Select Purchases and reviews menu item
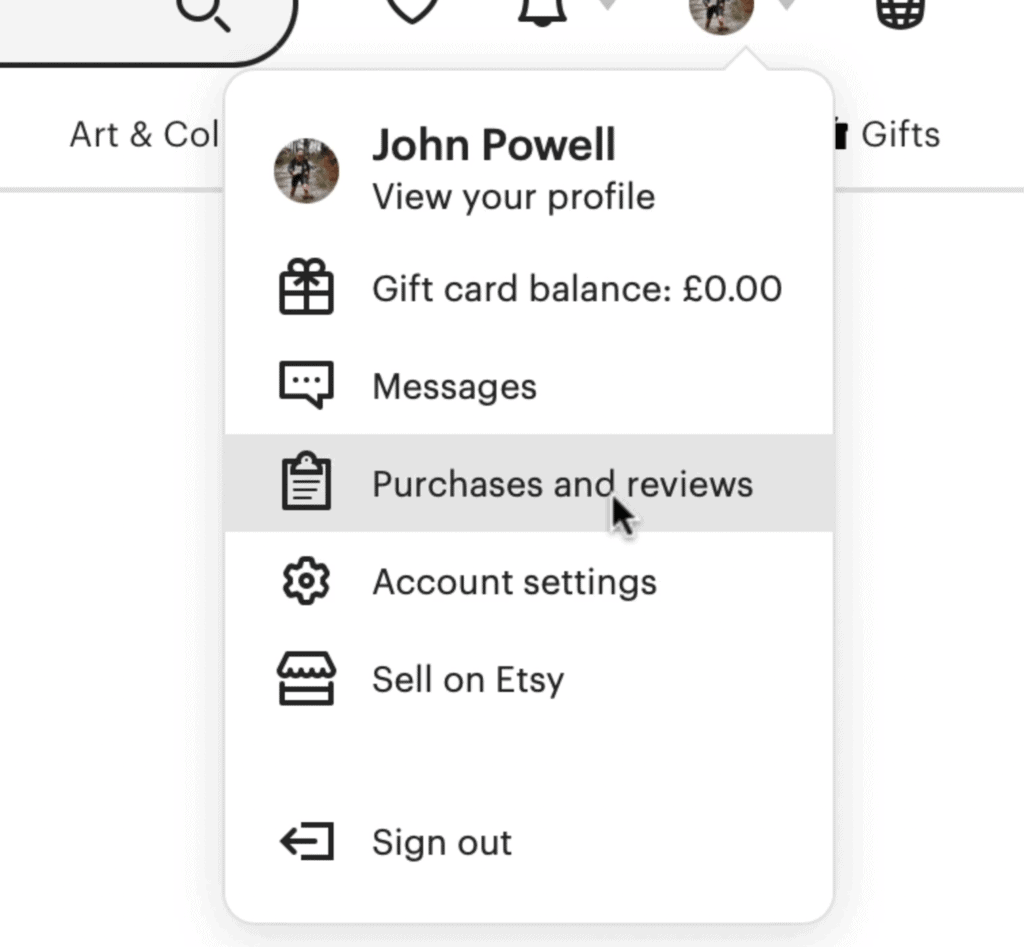The width and height of the screenshot is (1024, 947). (561, 484)
